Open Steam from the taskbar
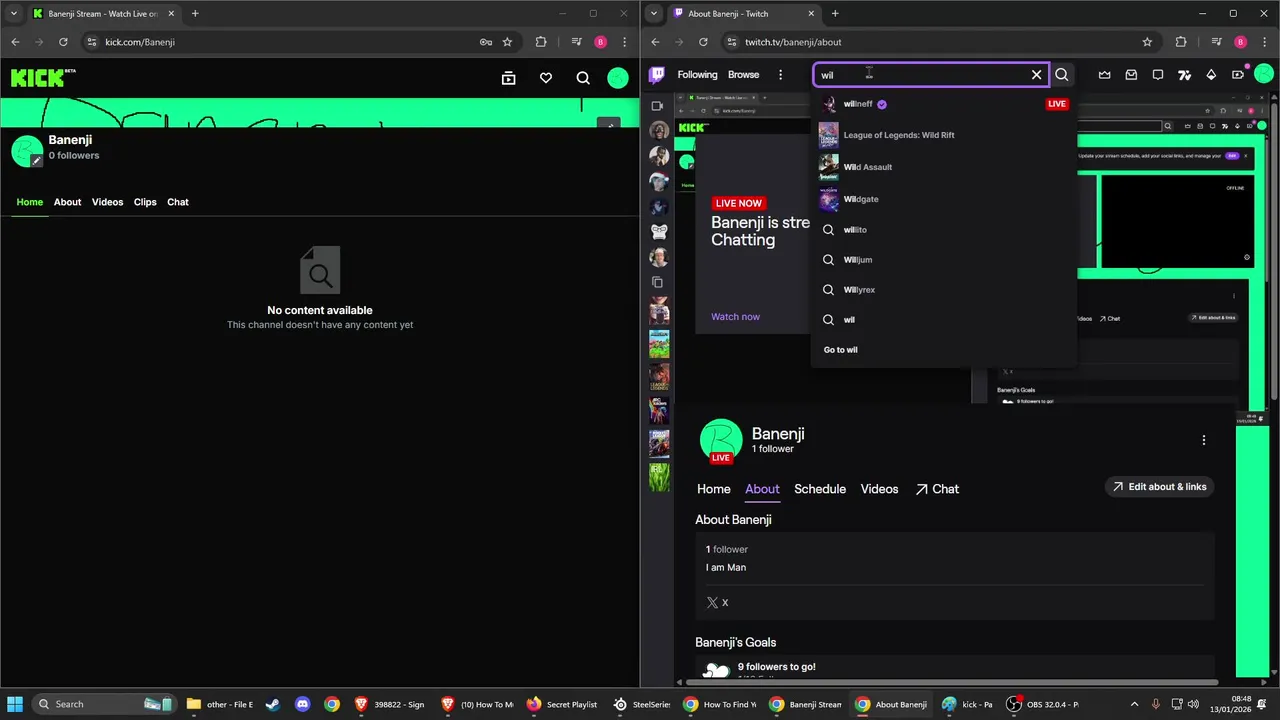 click(272, 704)
